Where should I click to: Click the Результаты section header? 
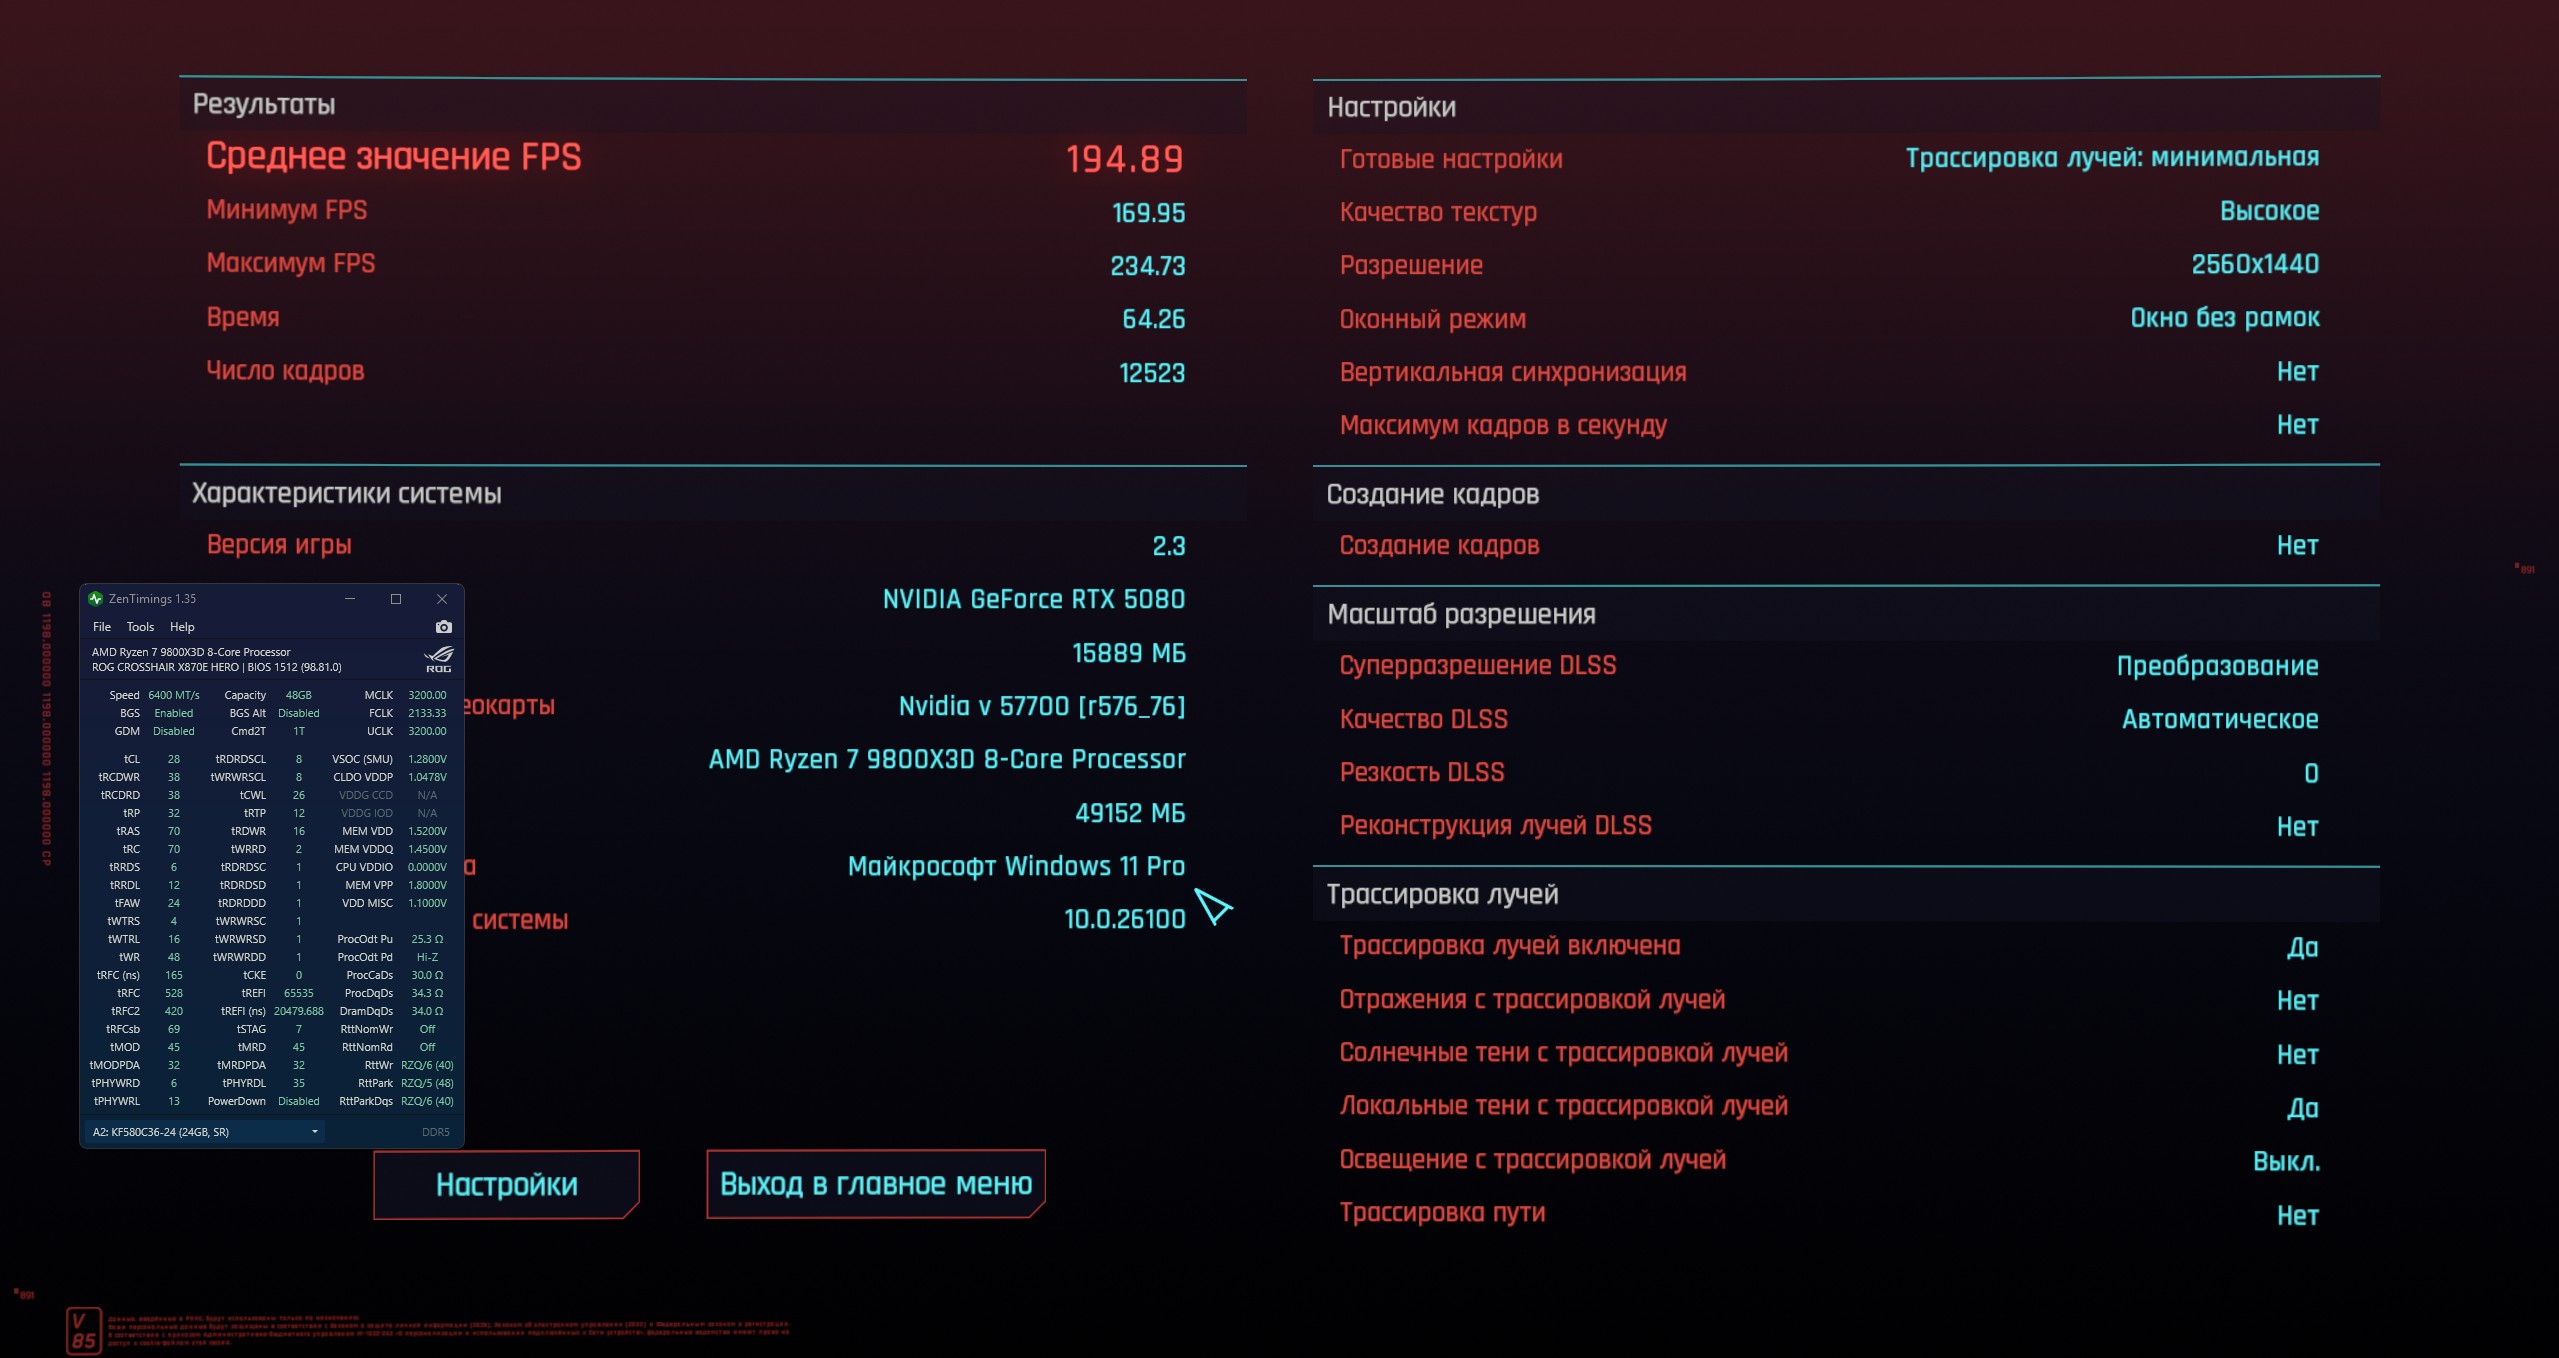tap(264, 105)
